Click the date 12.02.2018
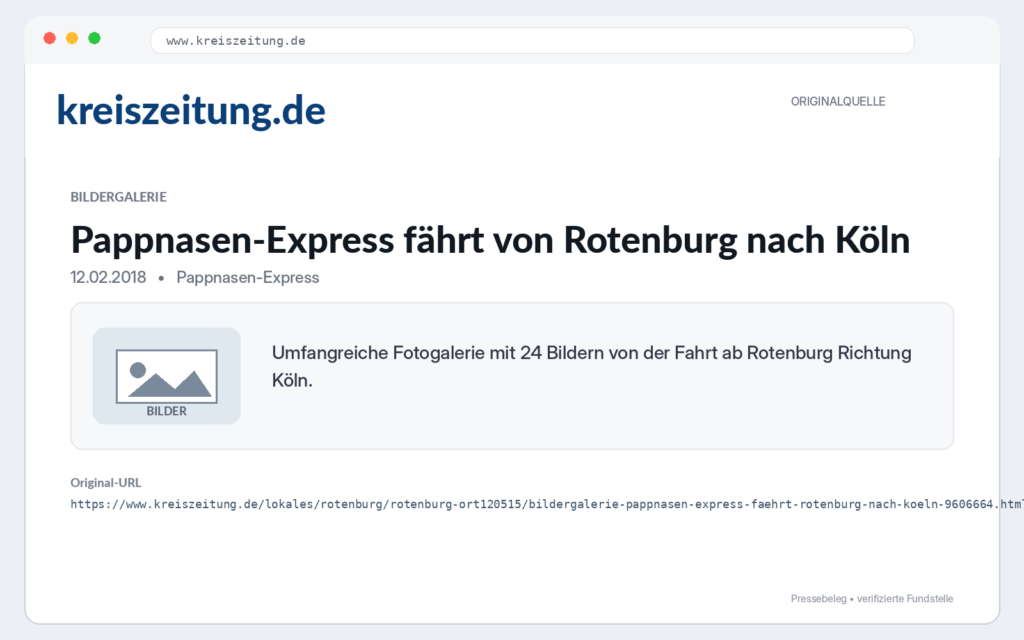 [x=108, y=278]
